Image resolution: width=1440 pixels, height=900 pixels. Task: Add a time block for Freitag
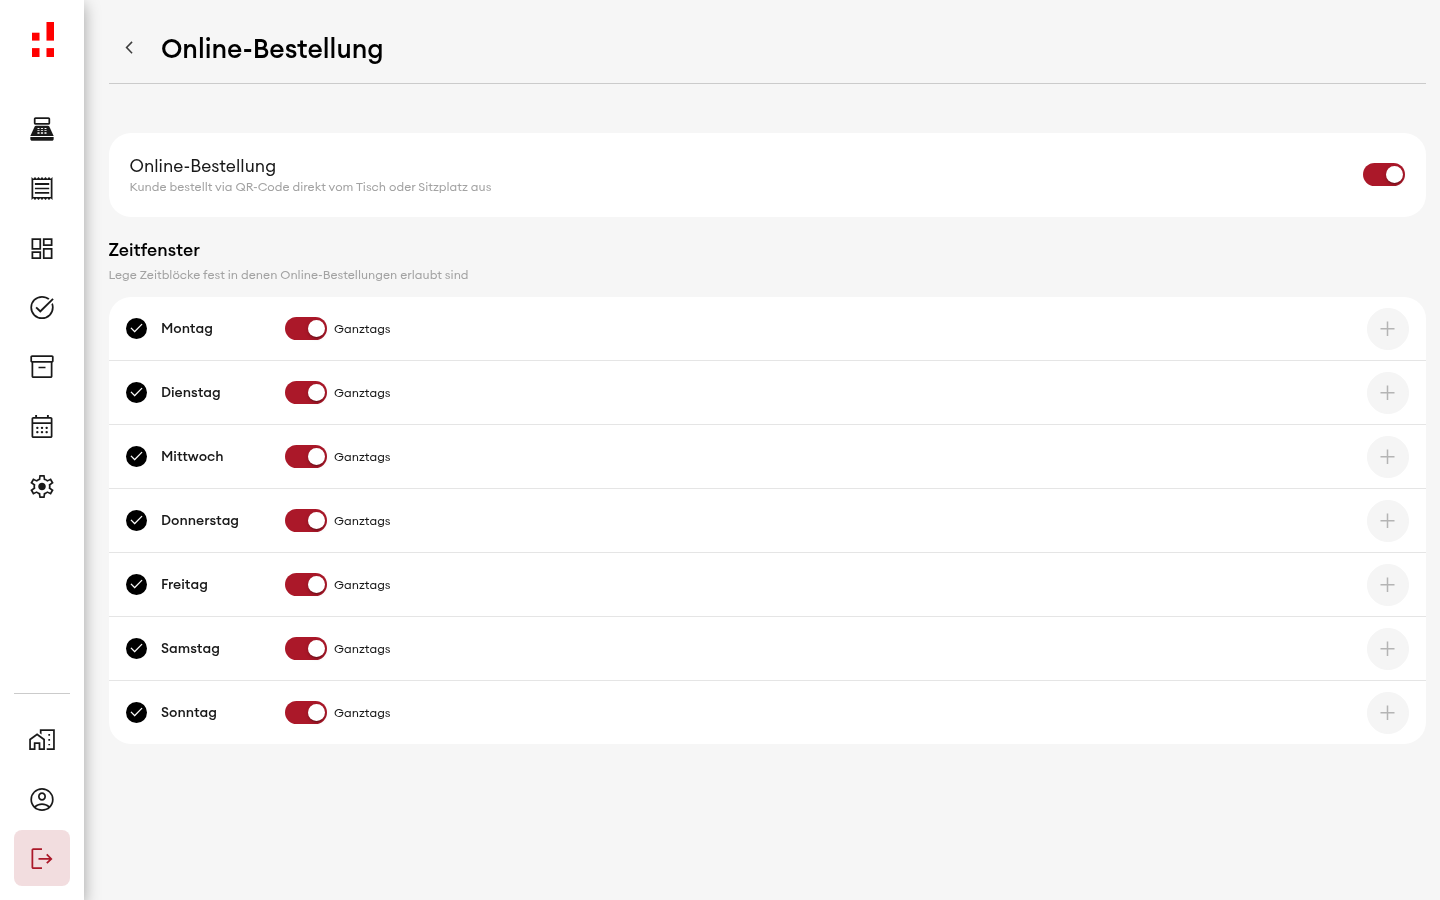(1388, 585)
